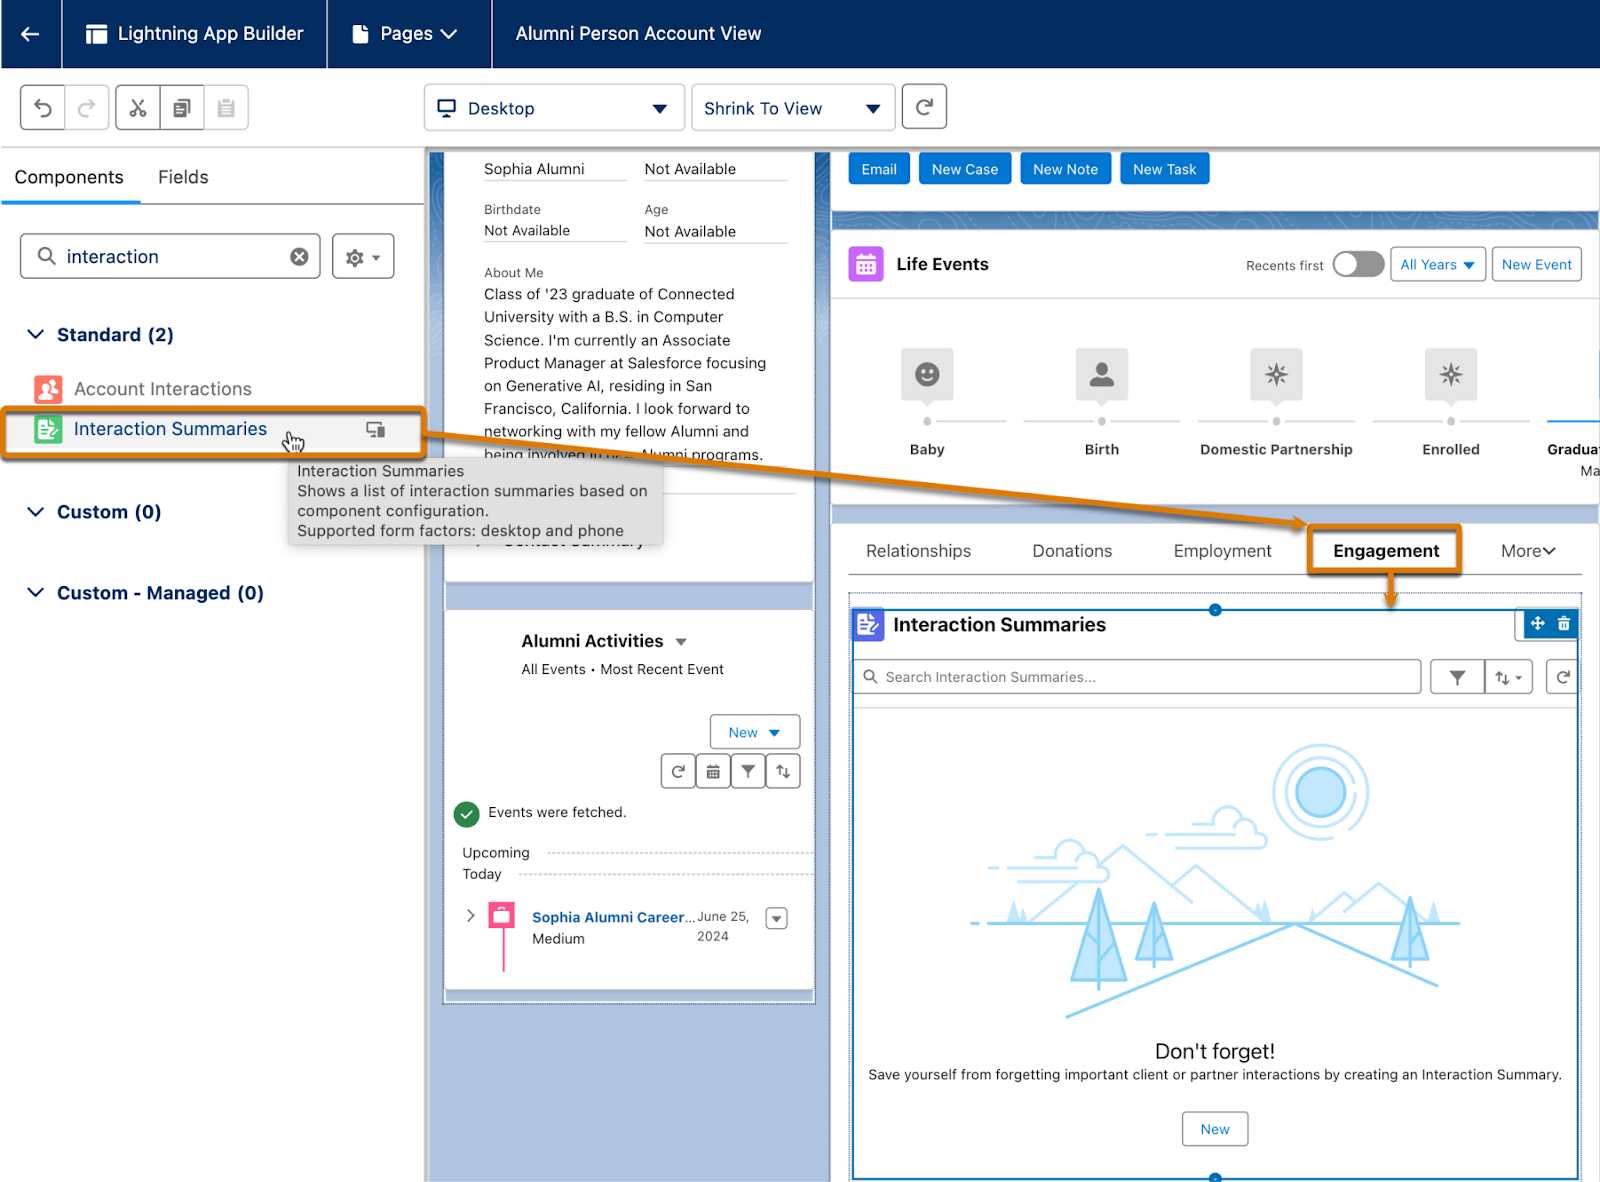
Task: Collapse the Custom (0) section
Action: pos(35,512)
